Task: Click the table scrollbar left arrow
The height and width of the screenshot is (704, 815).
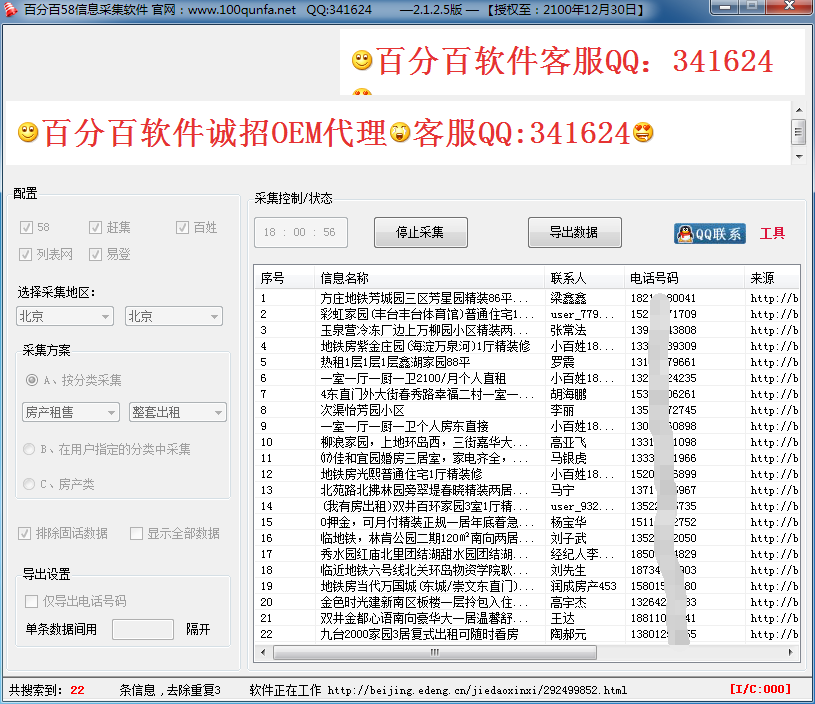Action: [x=263, y=652]
